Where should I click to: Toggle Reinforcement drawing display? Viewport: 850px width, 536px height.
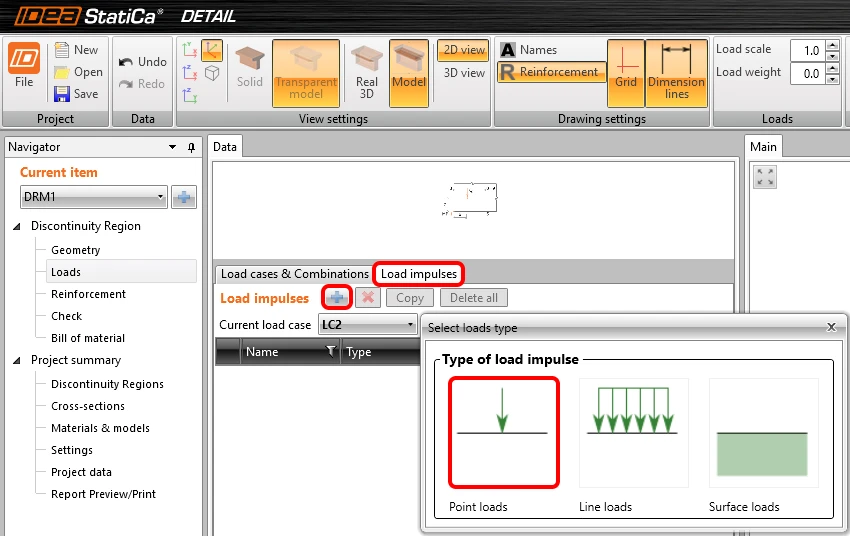click(551, 72)
